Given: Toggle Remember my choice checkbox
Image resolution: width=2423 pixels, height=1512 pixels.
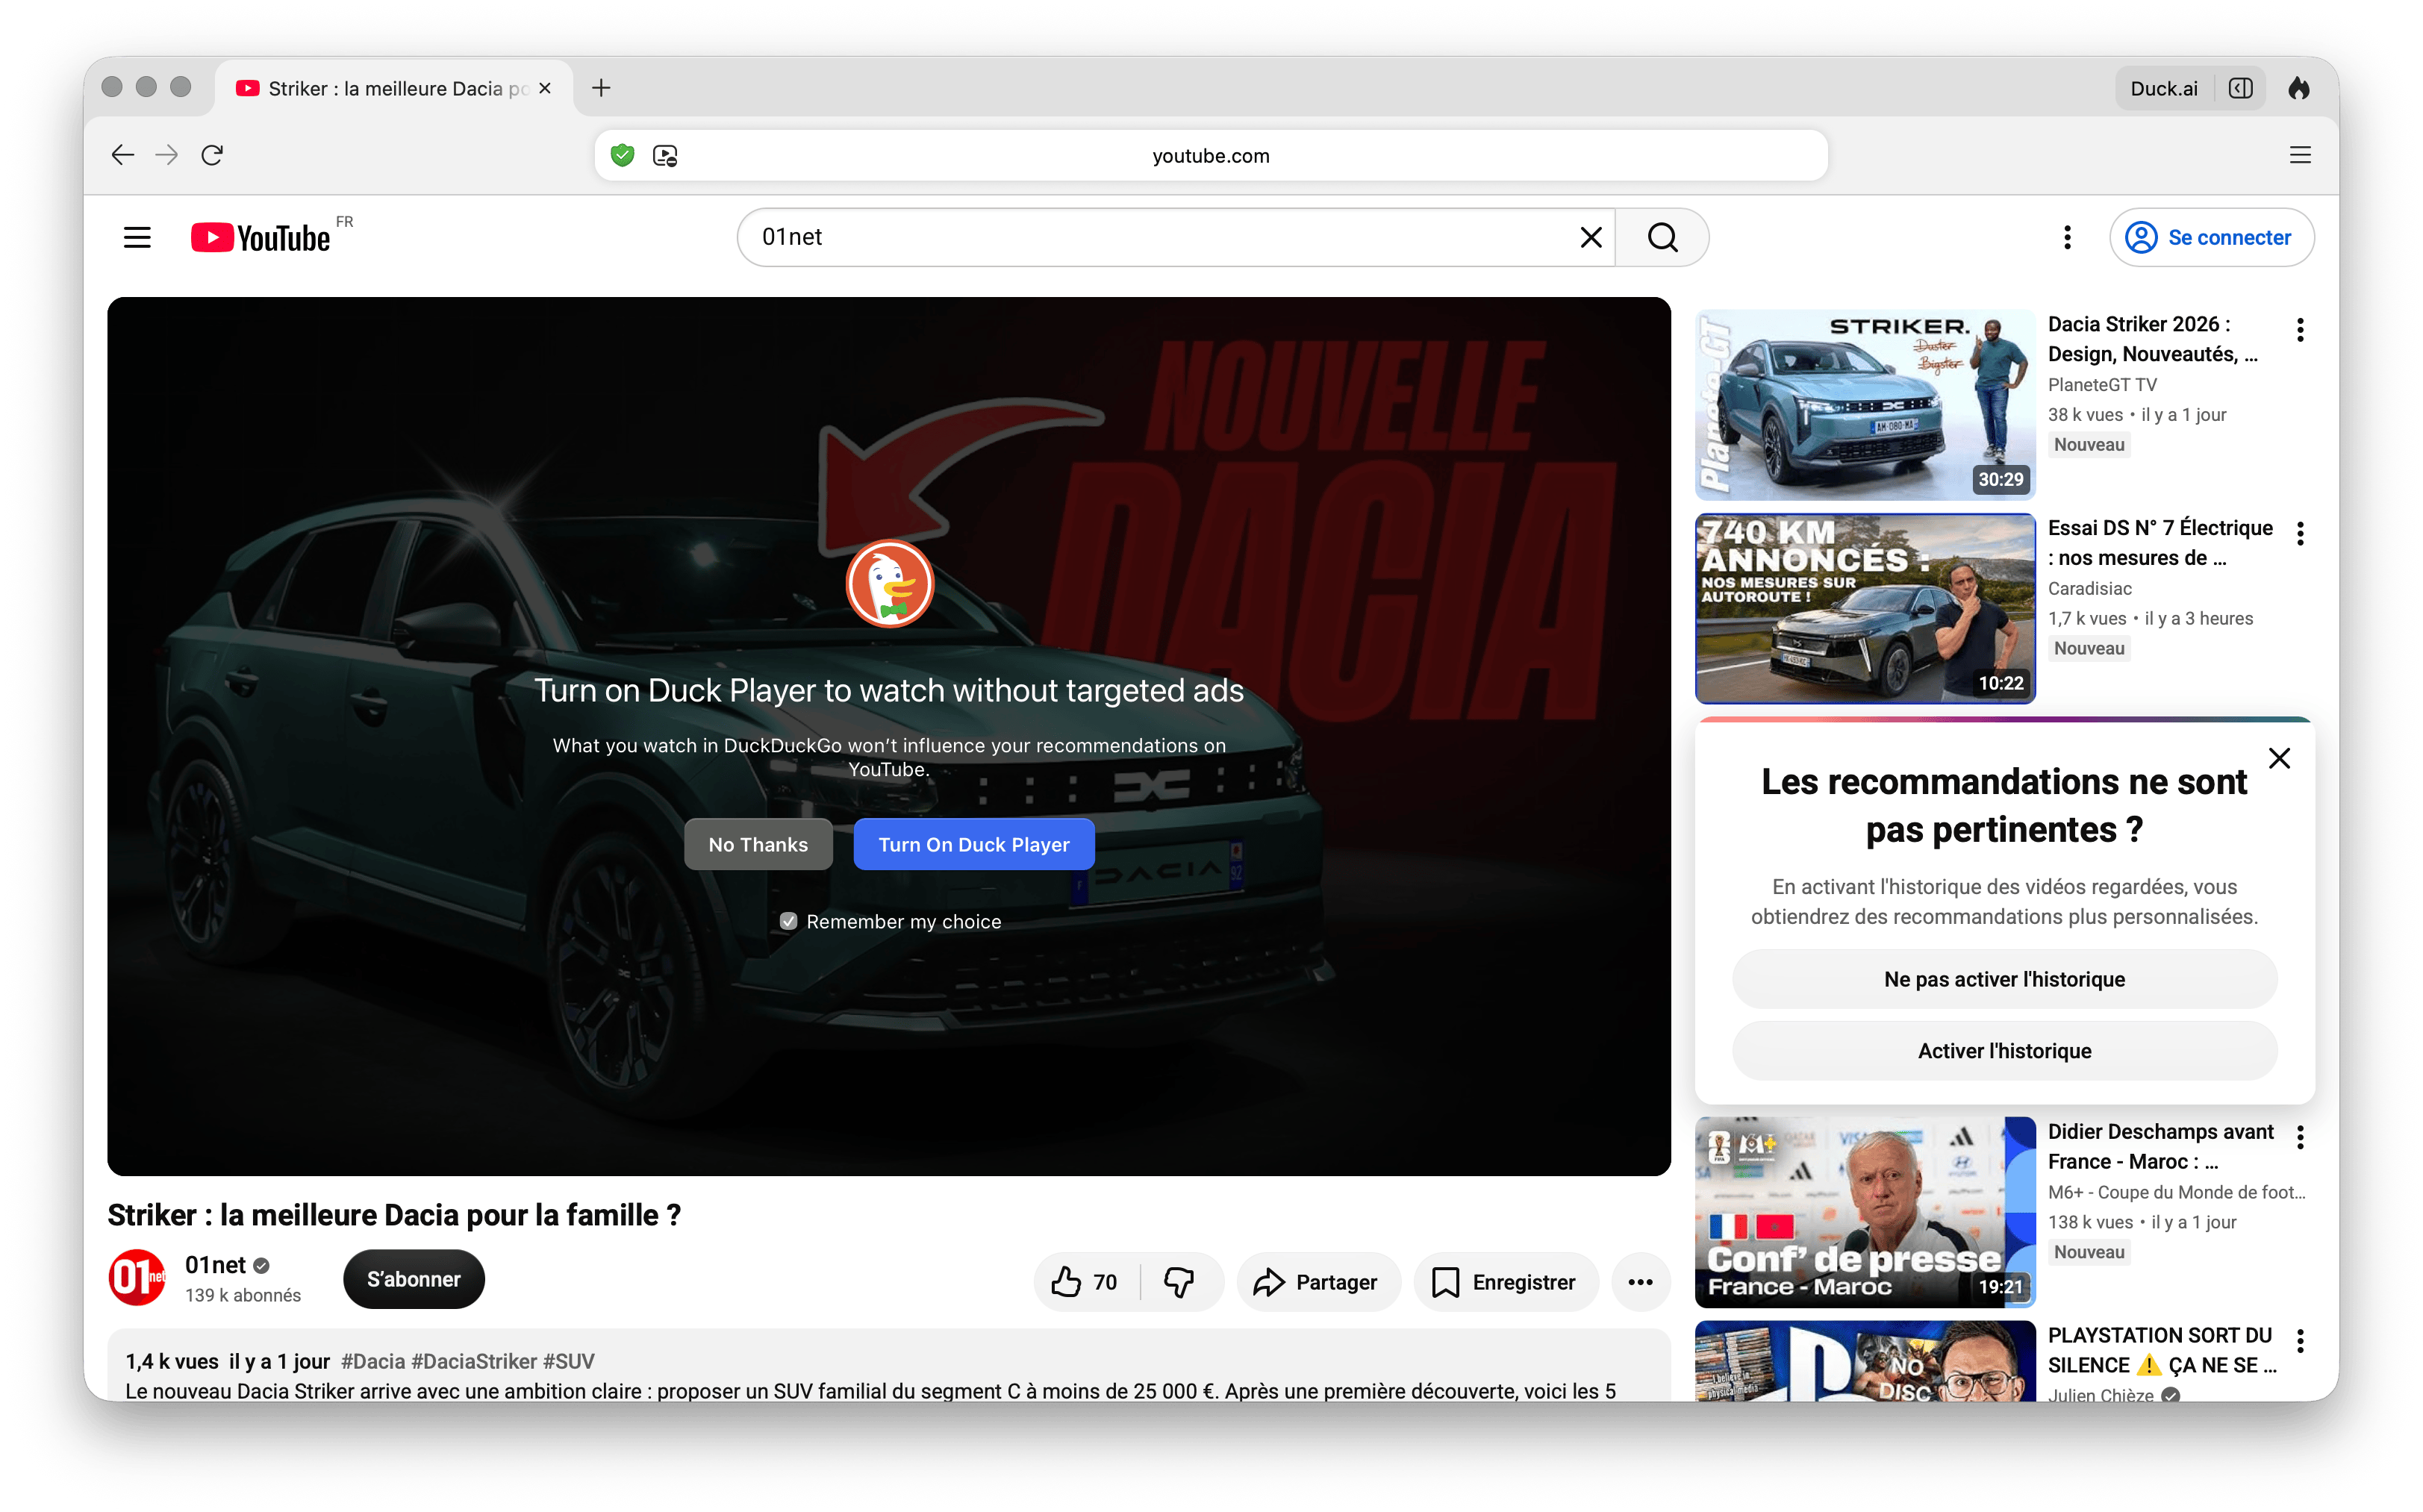Looking at the screenshot, I should tap(788, 921).
